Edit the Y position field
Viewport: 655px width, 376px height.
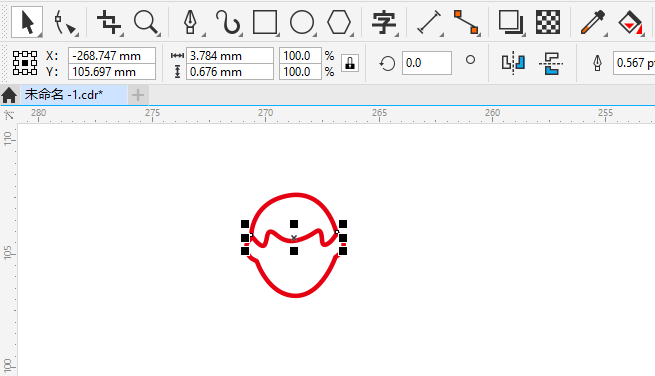coord(112,72)
